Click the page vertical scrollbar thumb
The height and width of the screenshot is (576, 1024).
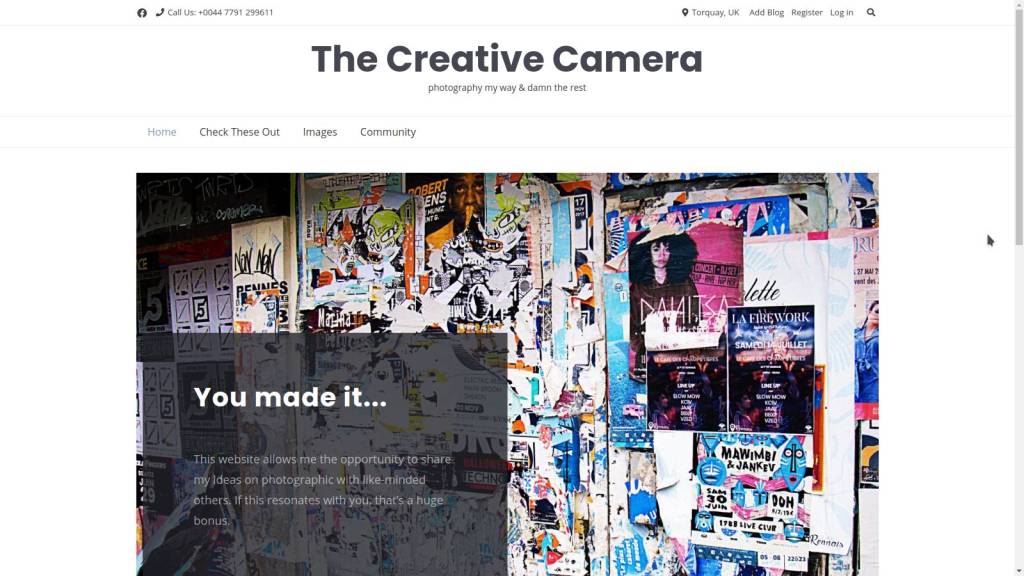pos(1019,124)
